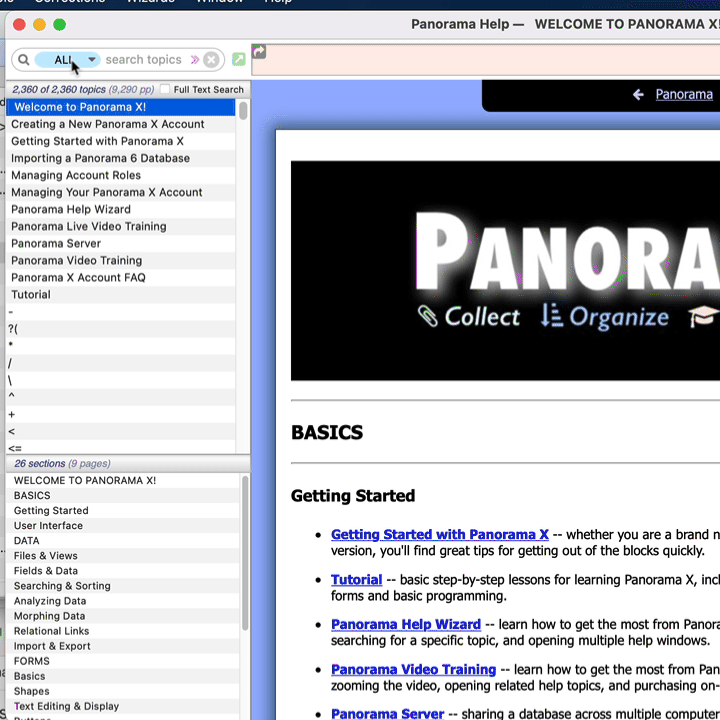Screen dimensions: 720x720
Task: Select Panorama Help Wizard topic row
Action: tap(120, 209)
